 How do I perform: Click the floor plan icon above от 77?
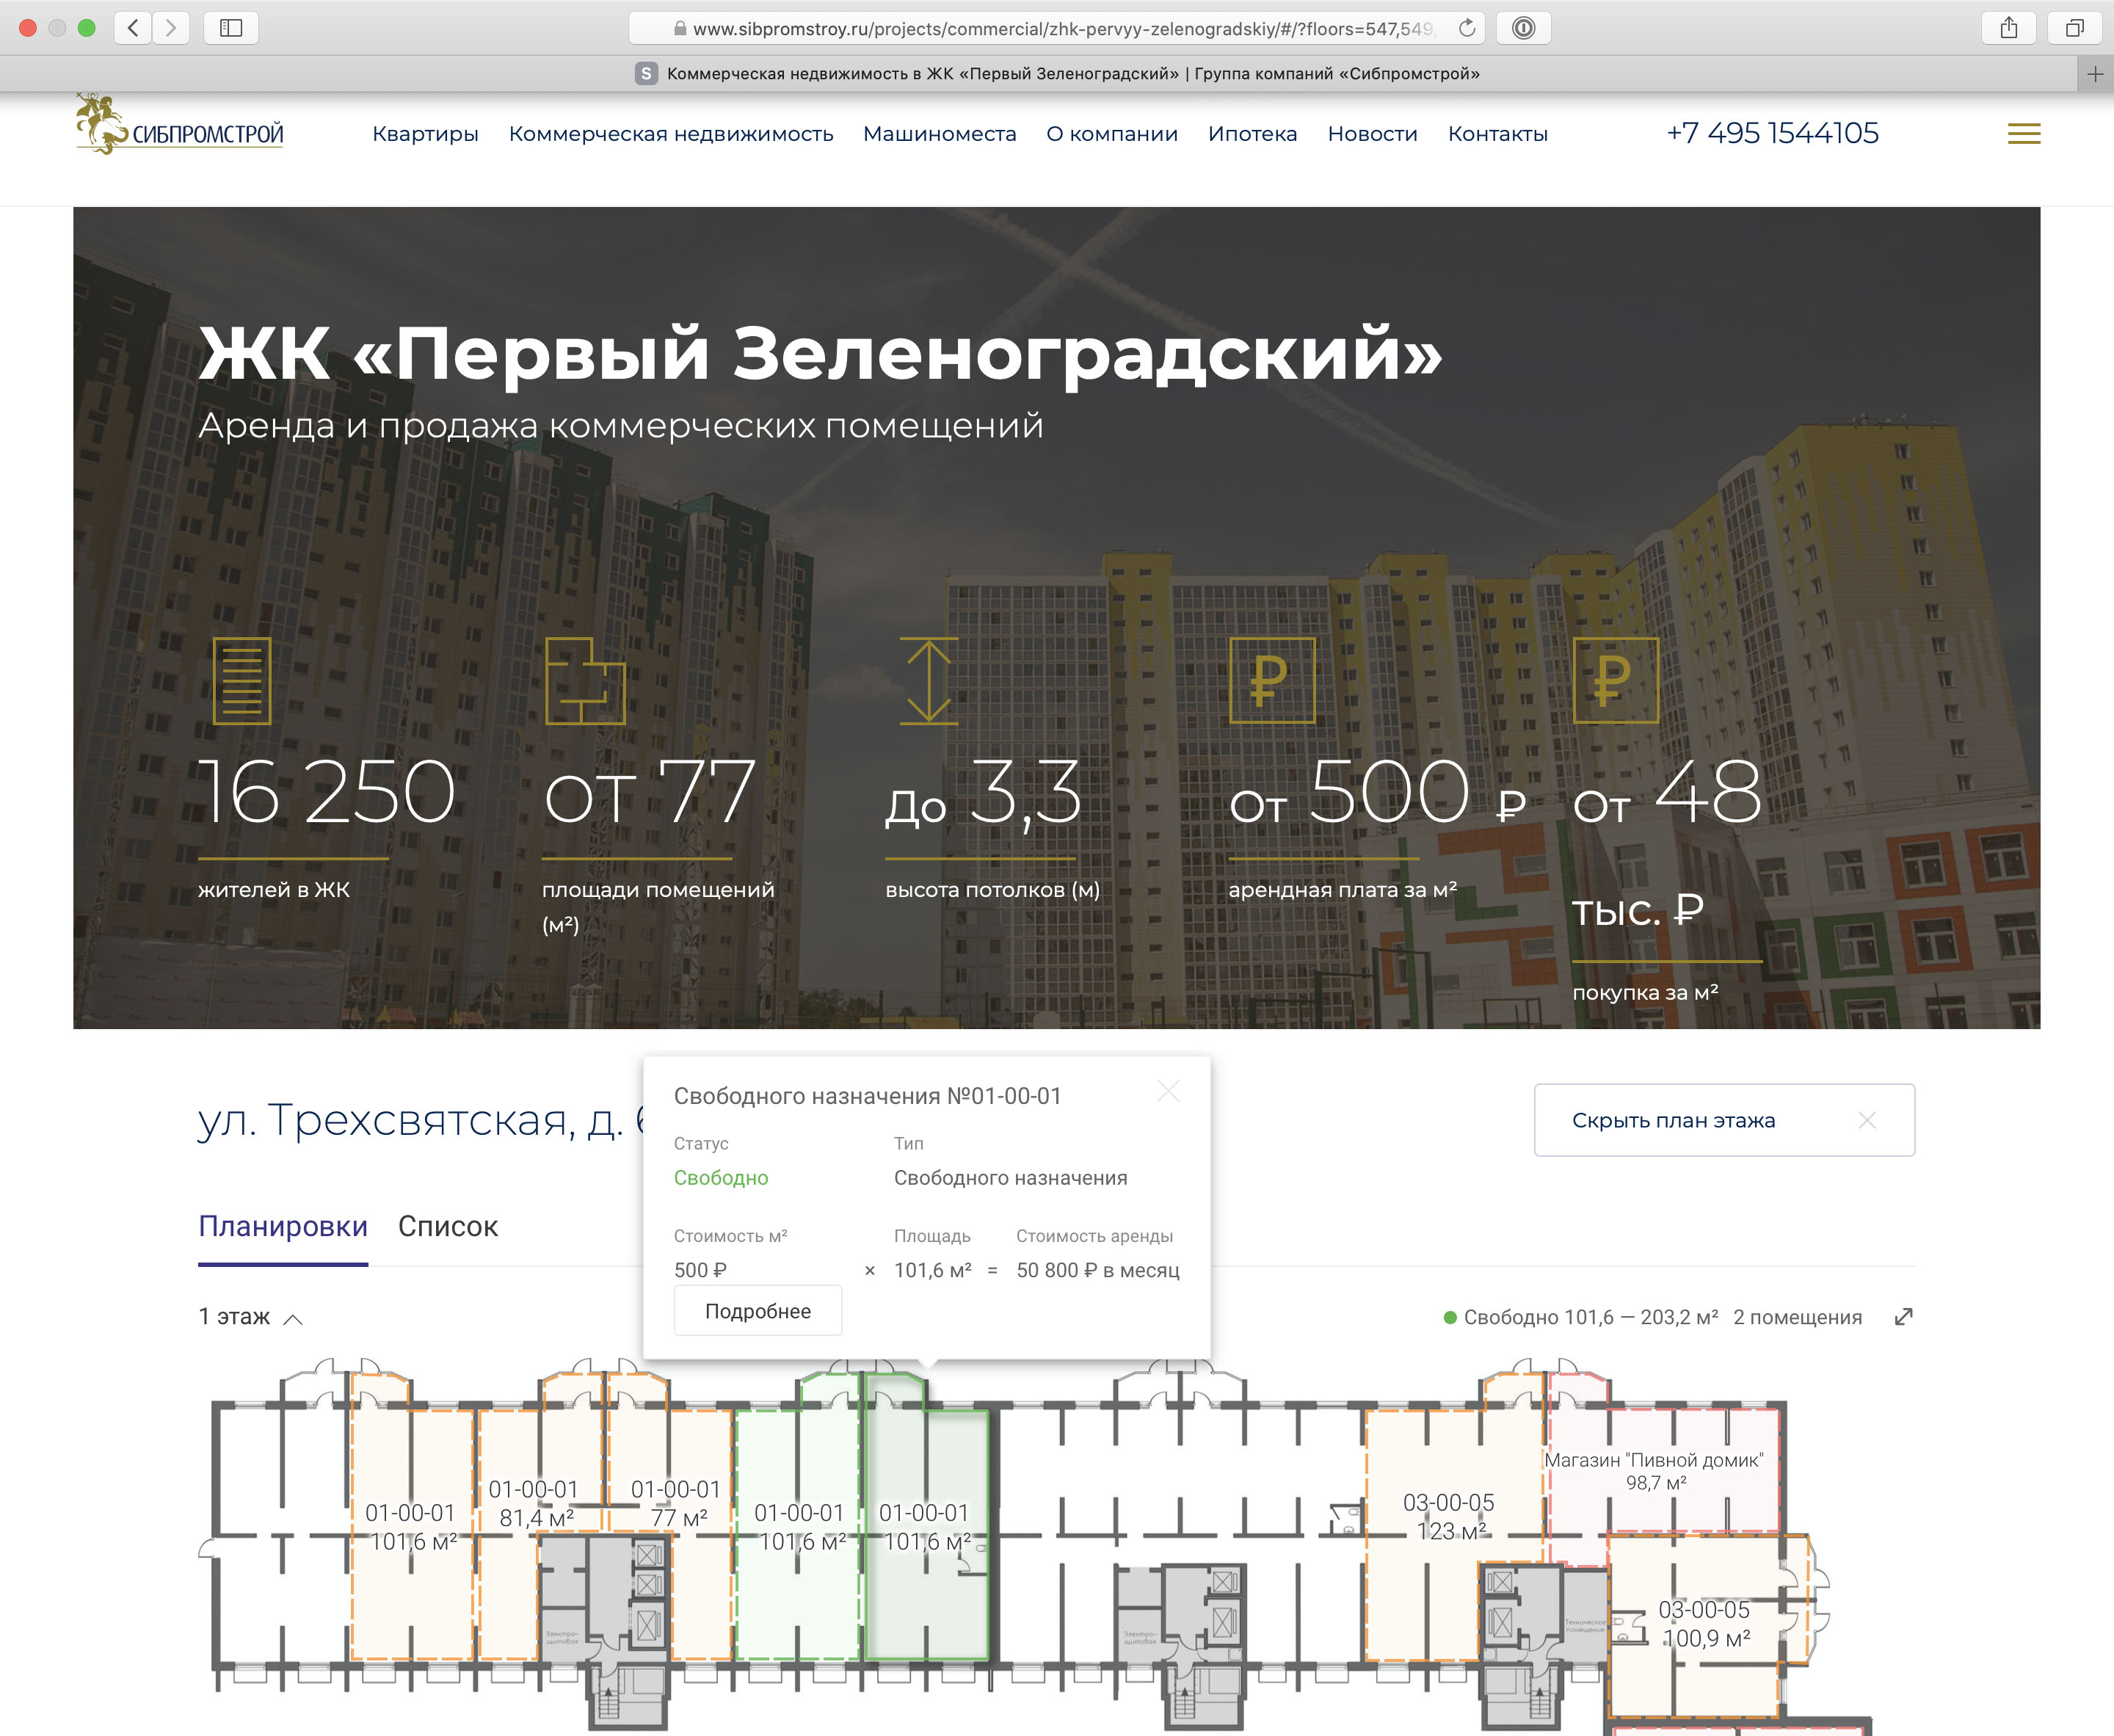(585, 681)
